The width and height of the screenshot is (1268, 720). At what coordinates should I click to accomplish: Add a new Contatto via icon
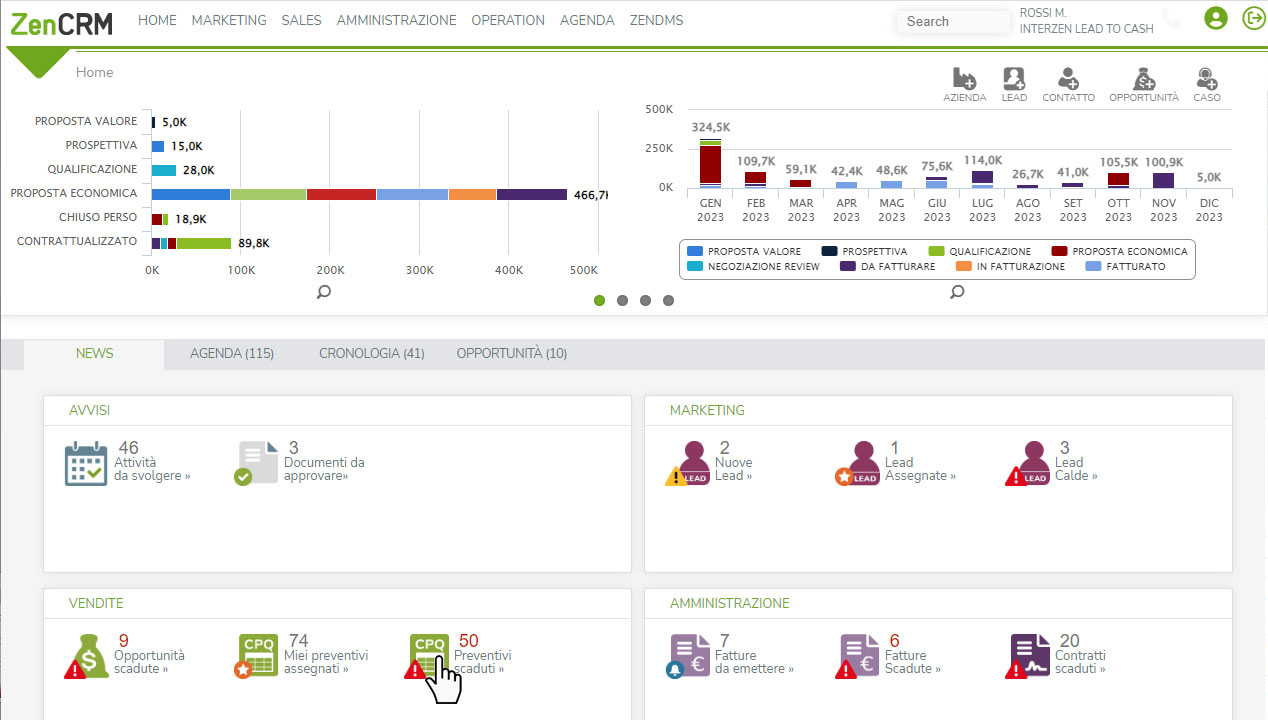click(1068, 80)
